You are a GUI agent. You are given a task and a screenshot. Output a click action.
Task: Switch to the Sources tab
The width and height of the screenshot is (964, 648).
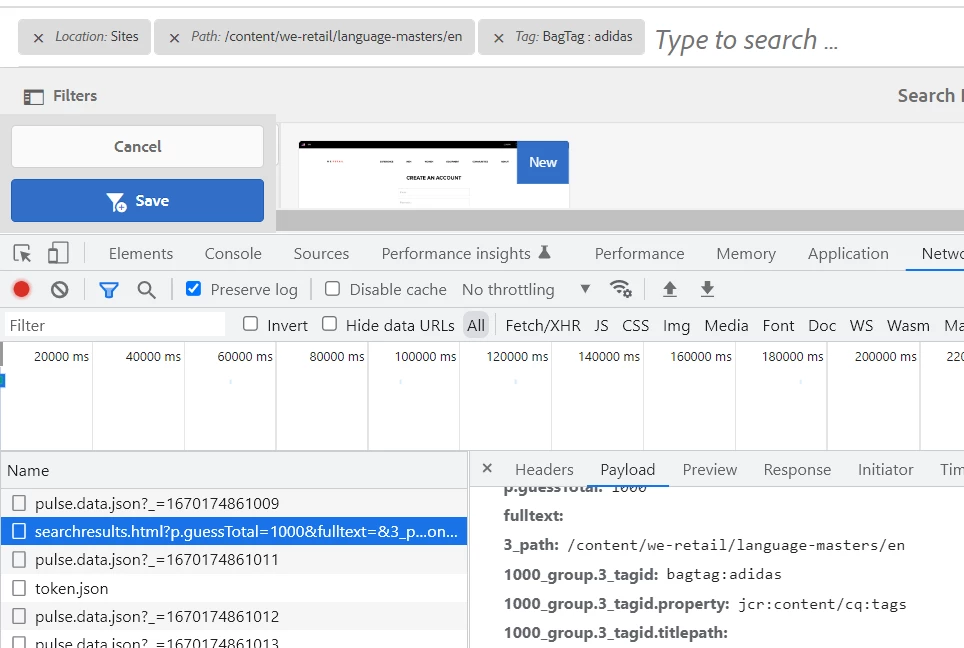point(321,253)
